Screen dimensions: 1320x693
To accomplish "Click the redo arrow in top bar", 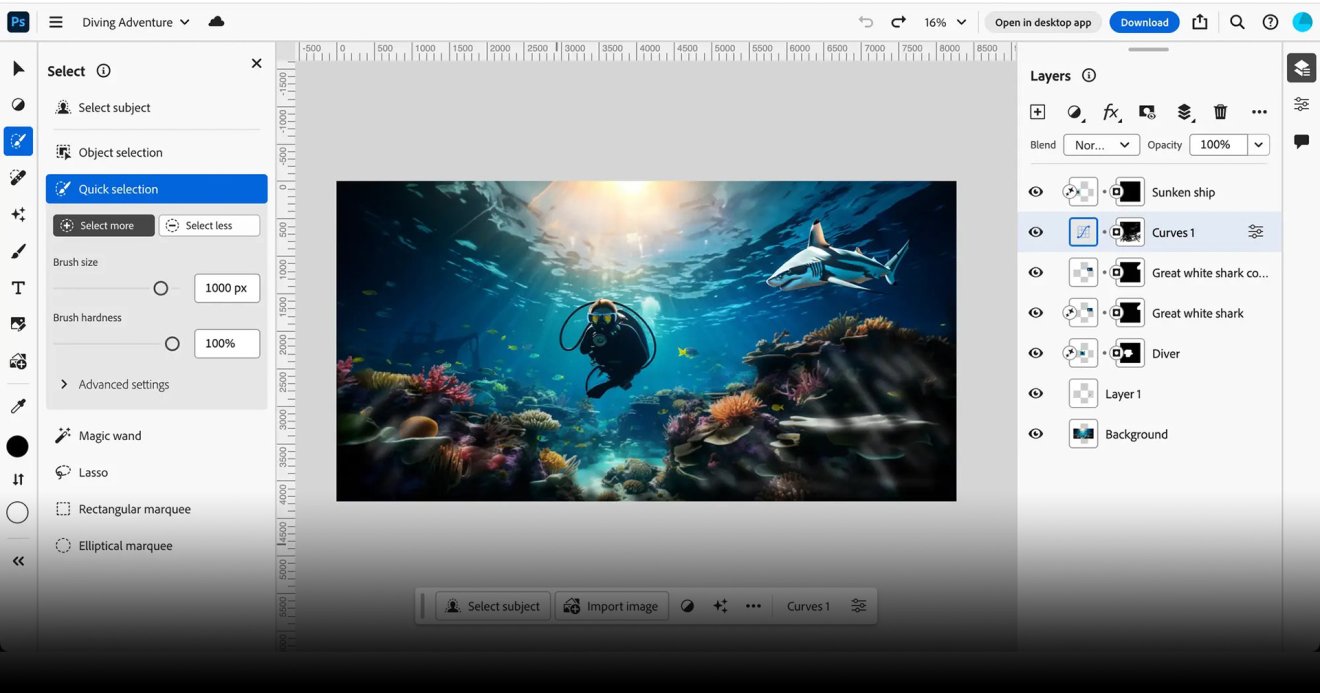I will 898,22.
